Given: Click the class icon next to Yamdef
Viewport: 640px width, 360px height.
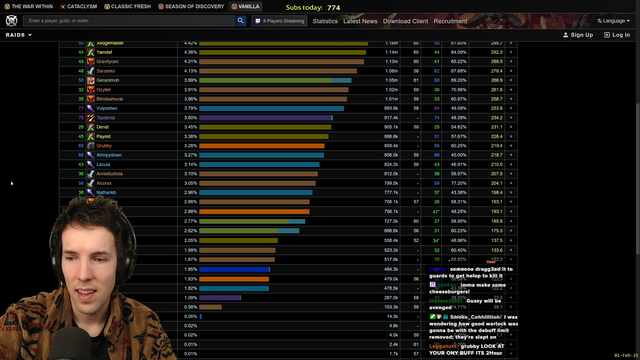Looking at the screenshot, I should (91, 52).
